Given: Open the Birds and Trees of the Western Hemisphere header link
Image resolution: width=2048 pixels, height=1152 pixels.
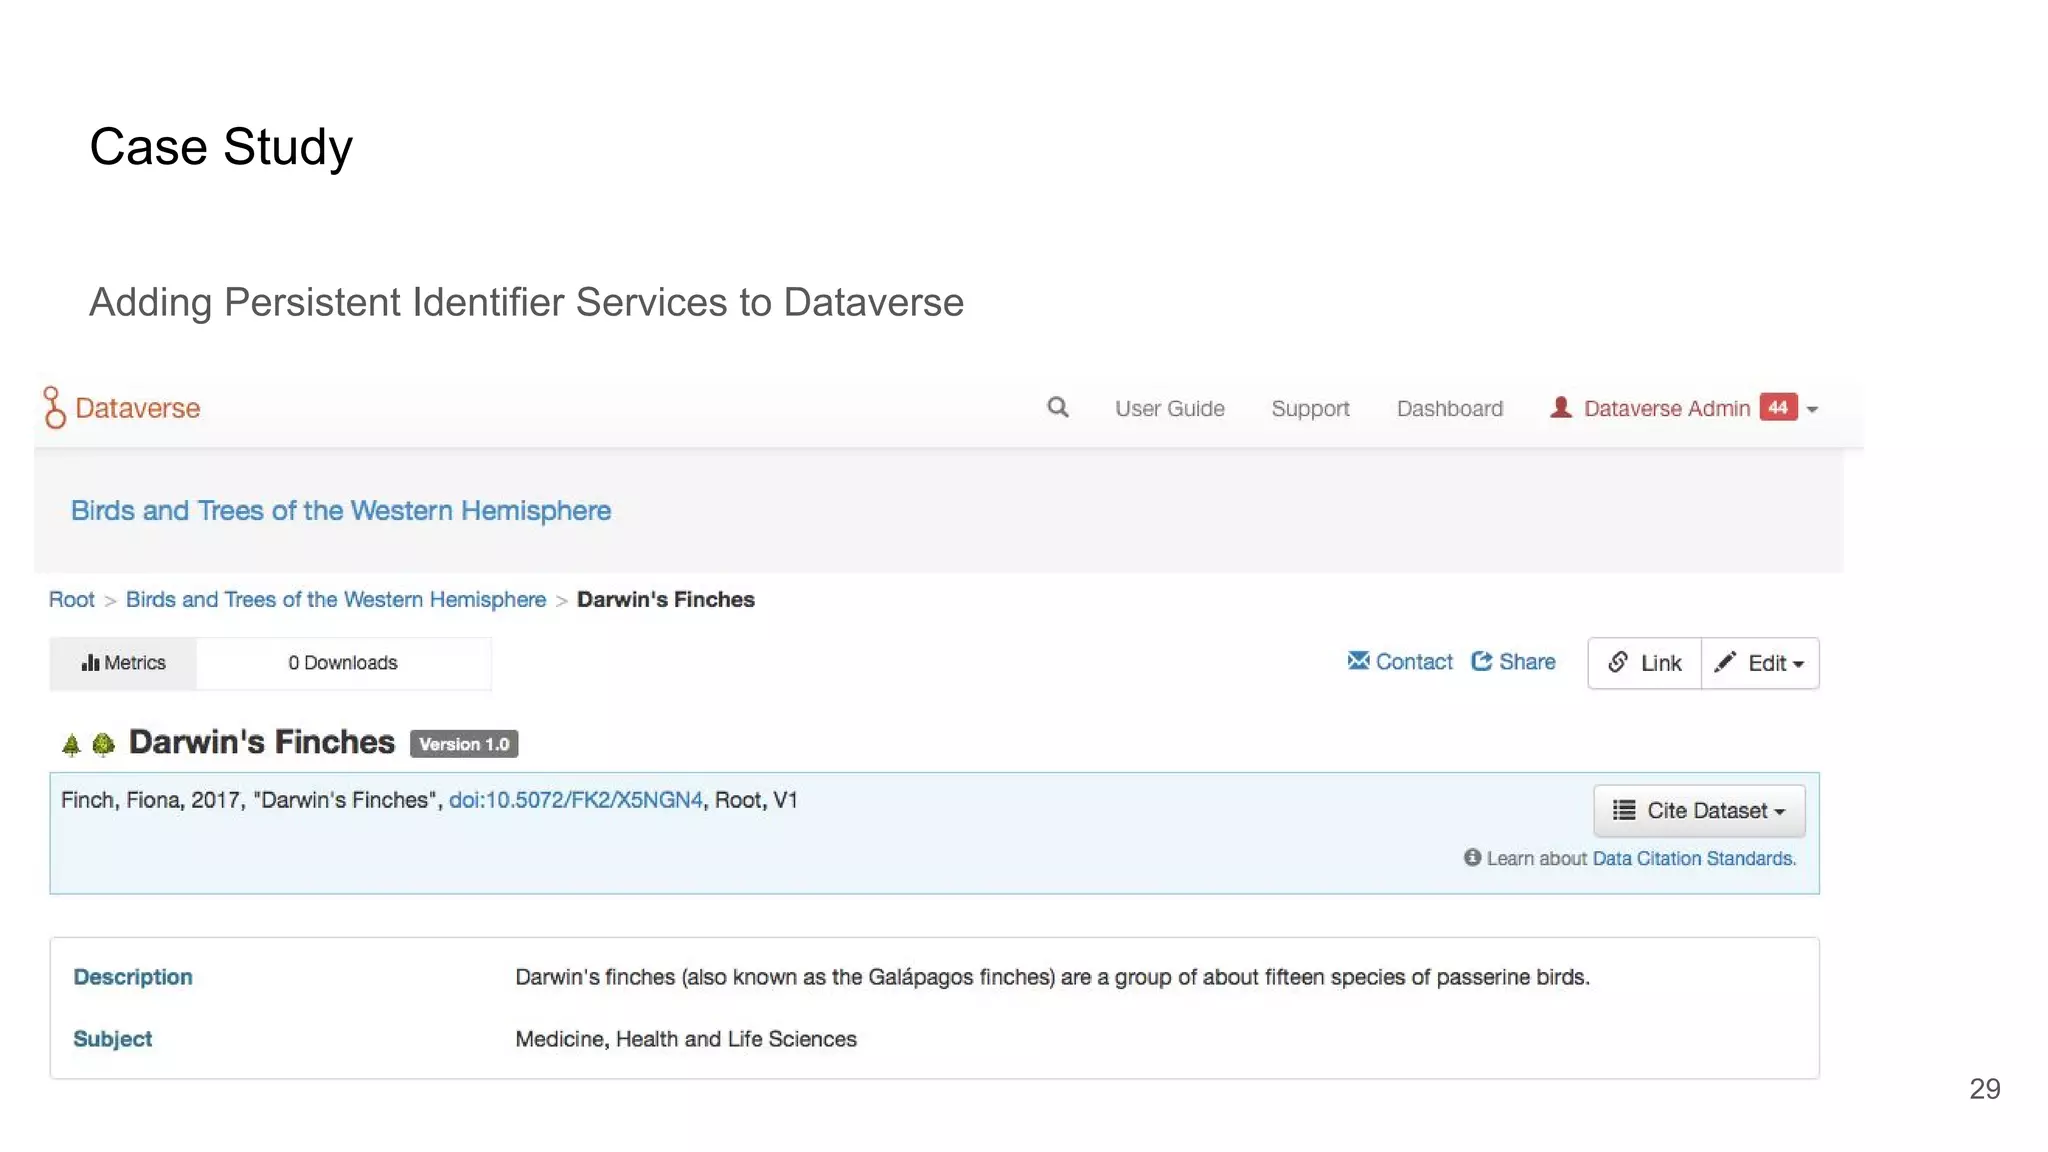Looking at the screenshot, I should (340, 510).
